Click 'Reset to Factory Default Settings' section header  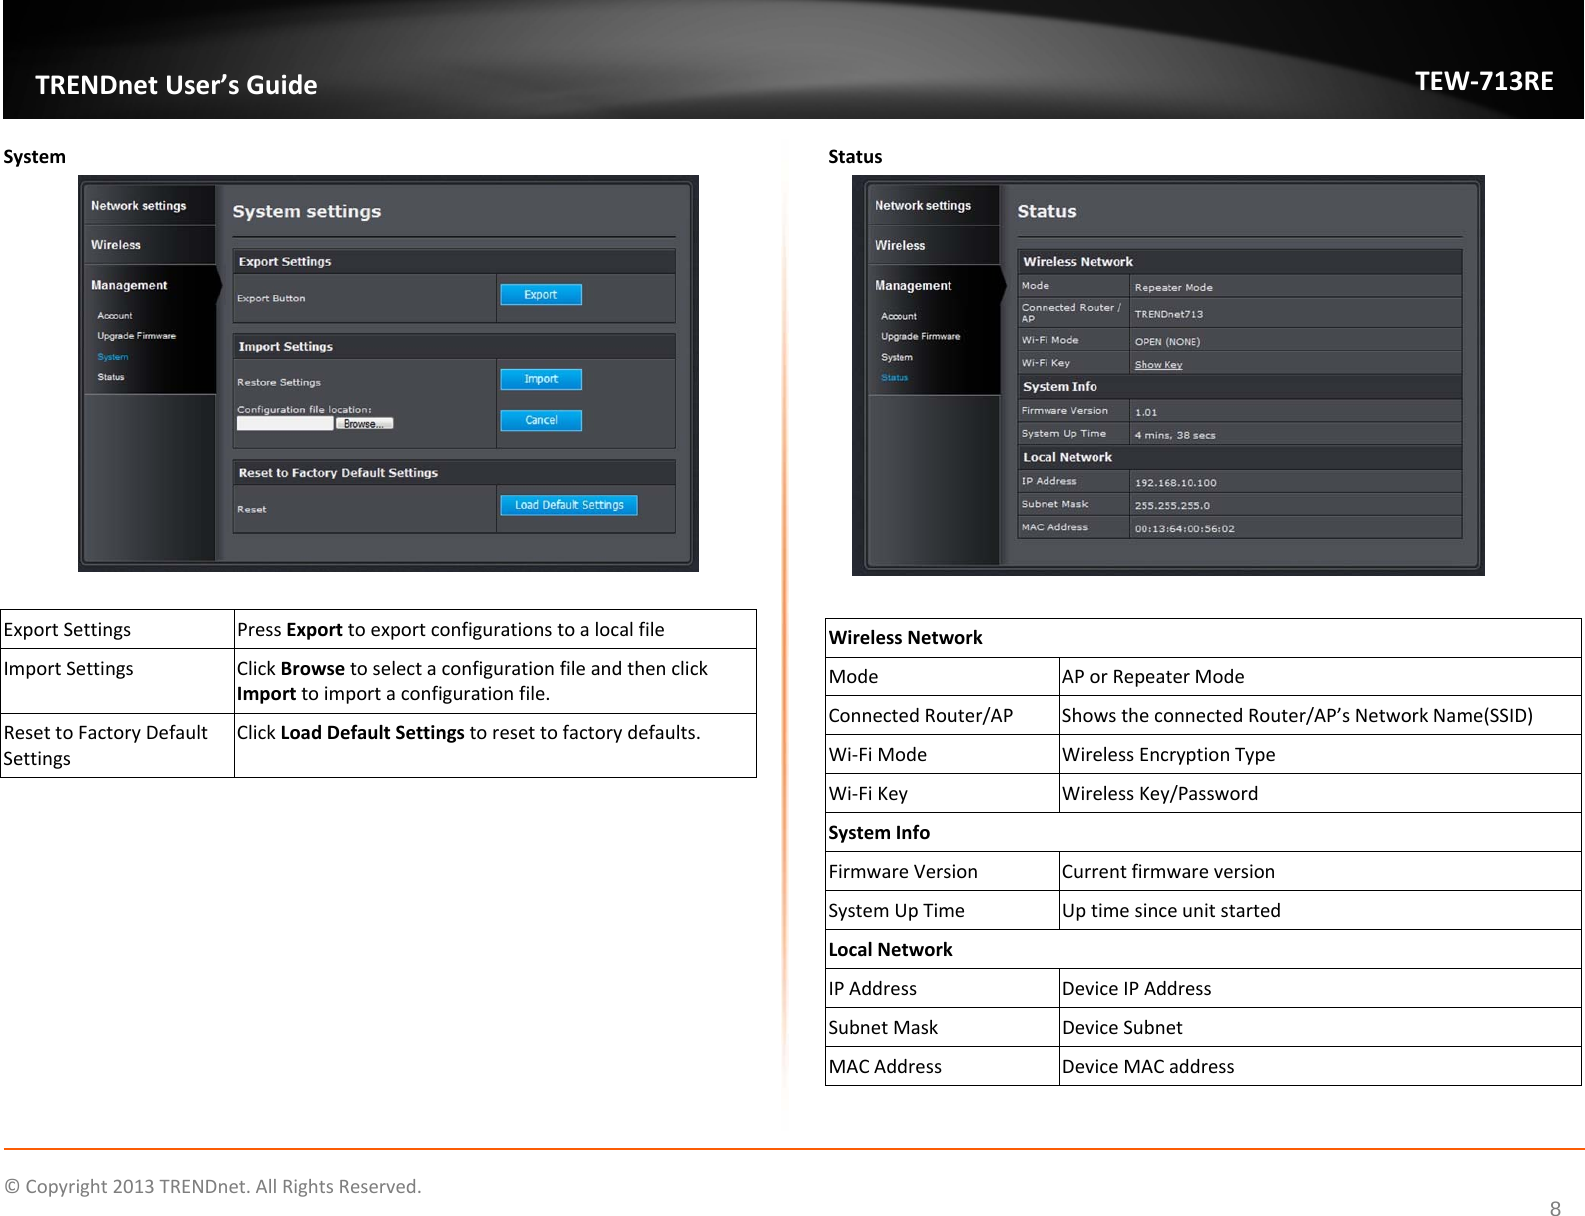click(x=338, y=473)
